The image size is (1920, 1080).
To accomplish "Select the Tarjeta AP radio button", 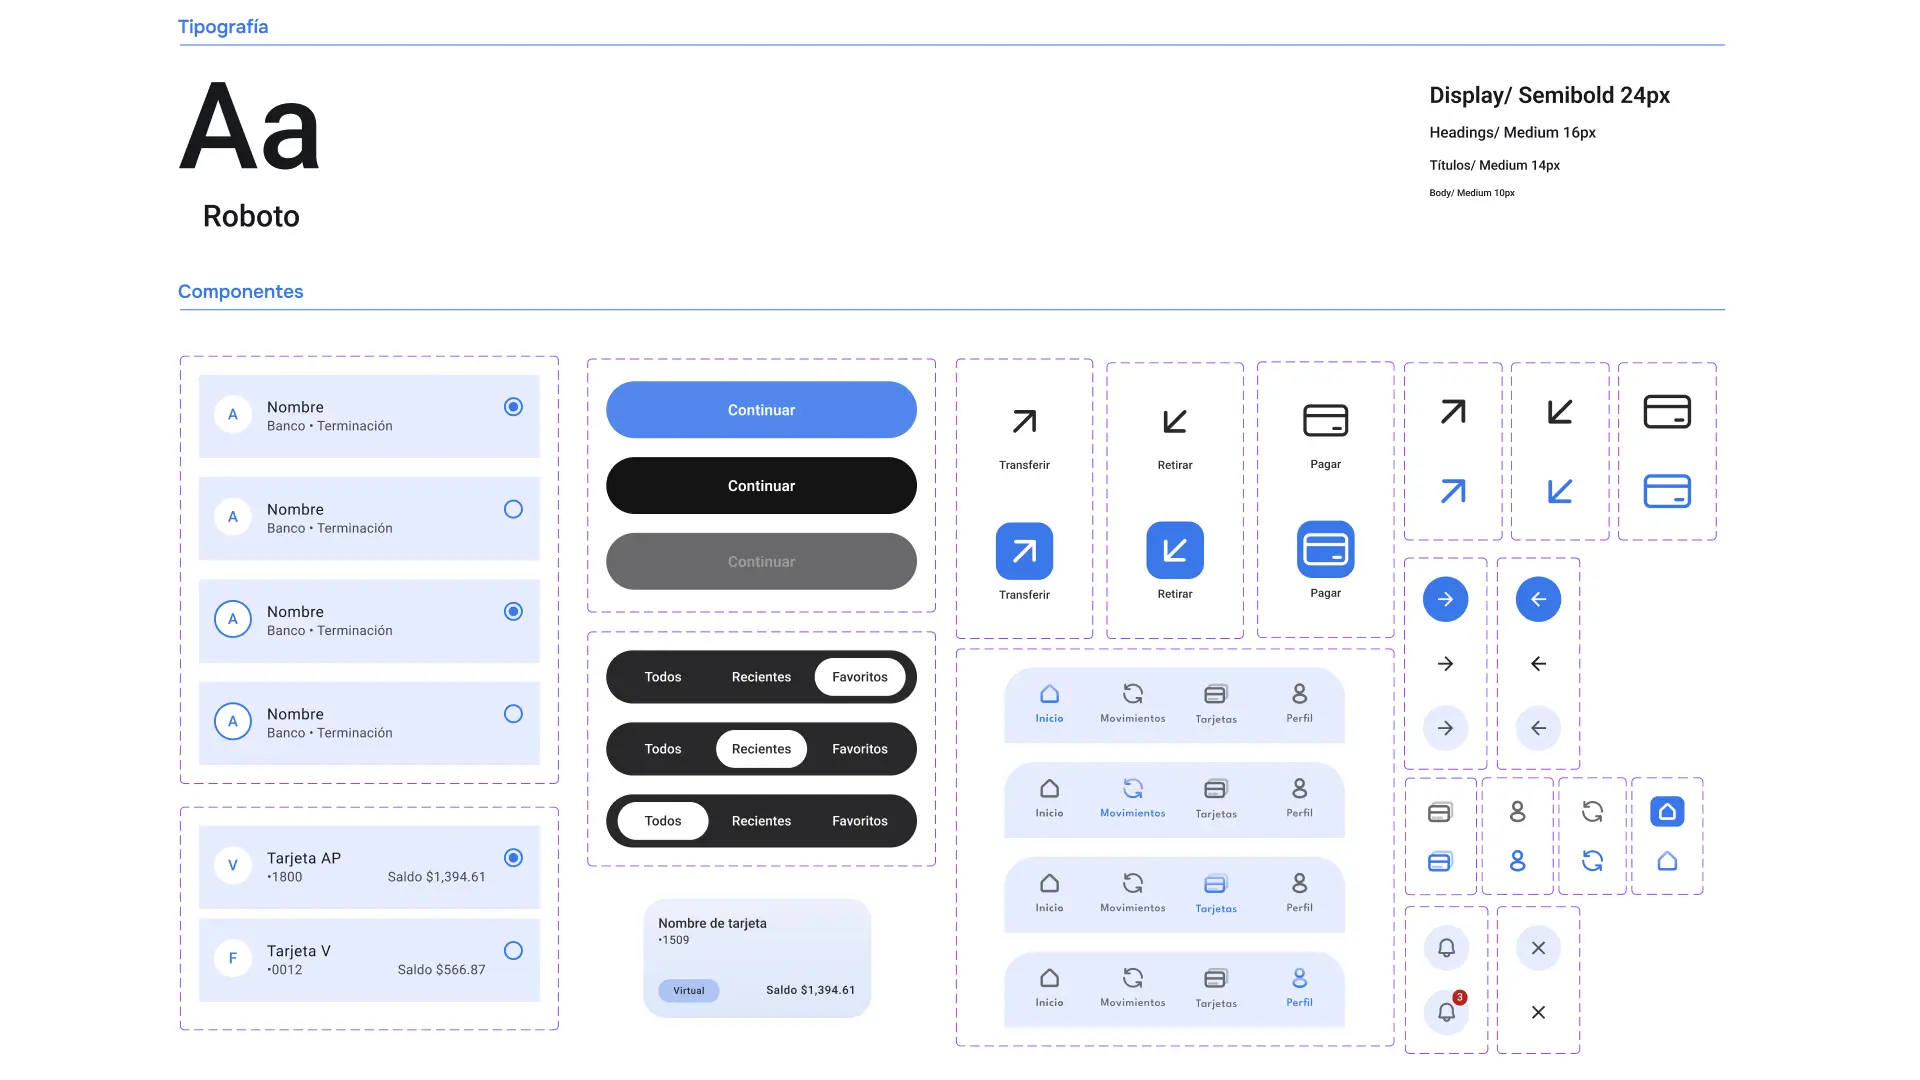I will pyautogui.click(x=513, y=858).
